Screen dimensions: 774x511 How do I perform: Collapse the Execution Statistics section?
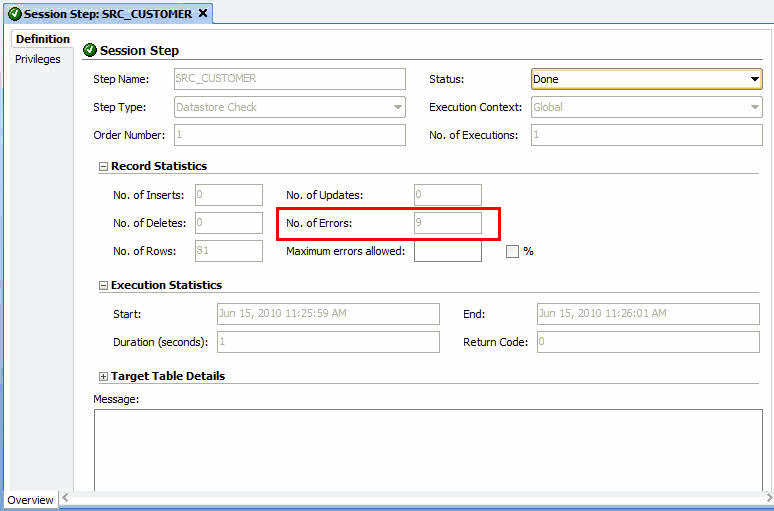point(103,285)
